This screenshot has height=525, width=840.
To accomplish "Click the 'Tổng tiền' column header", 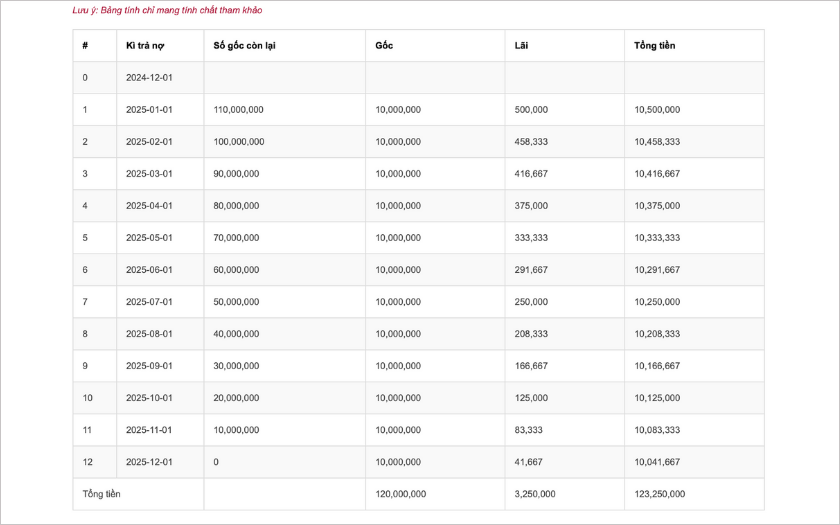I will [x=654, y=46].
